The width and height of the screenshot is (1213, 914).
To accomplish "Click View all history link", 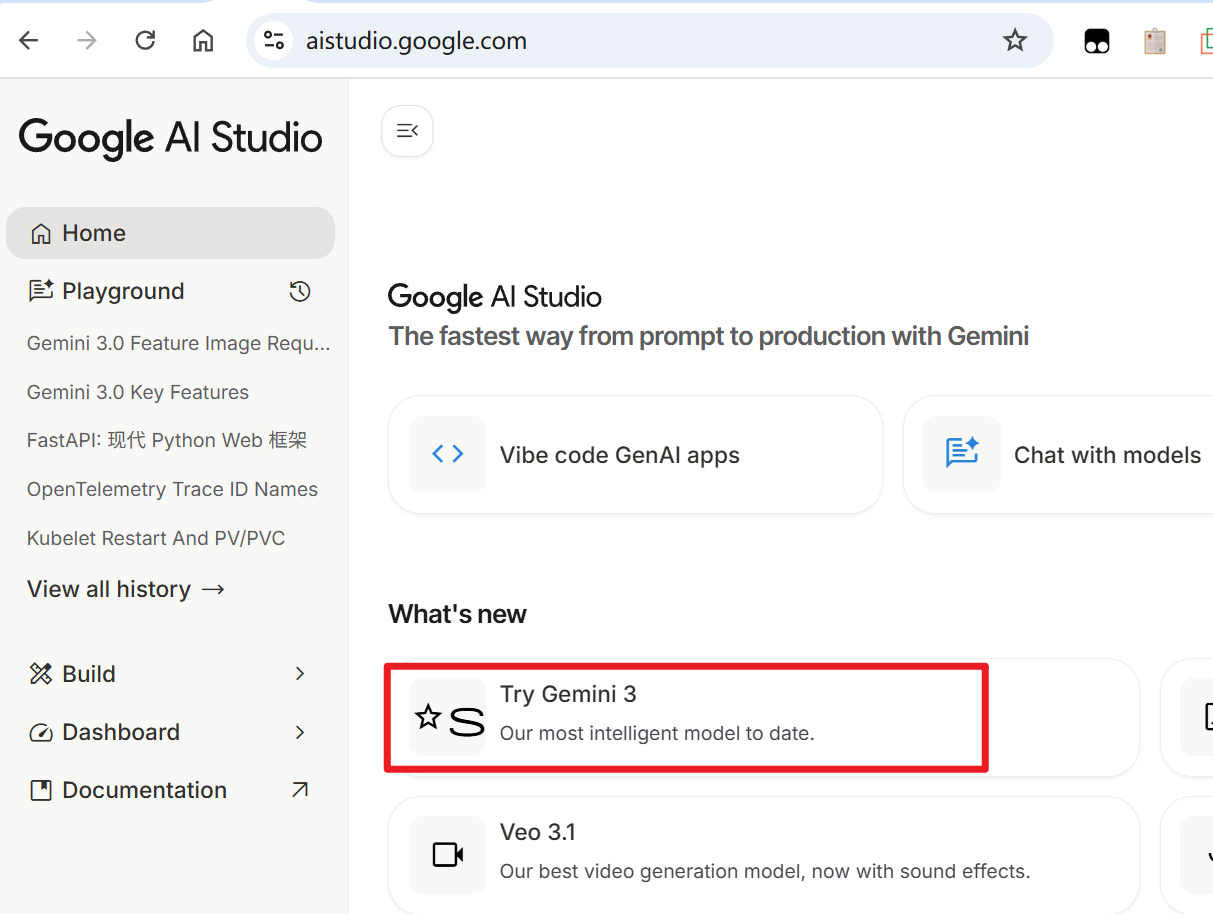I will tap(126, 589).
